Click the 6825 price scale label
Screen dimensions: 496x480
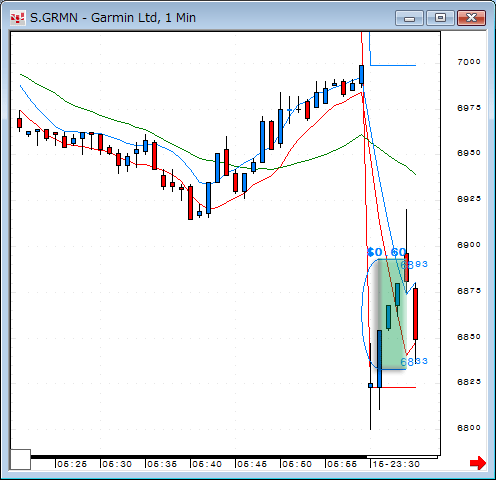pyautogui.click(x=469, y=381)
